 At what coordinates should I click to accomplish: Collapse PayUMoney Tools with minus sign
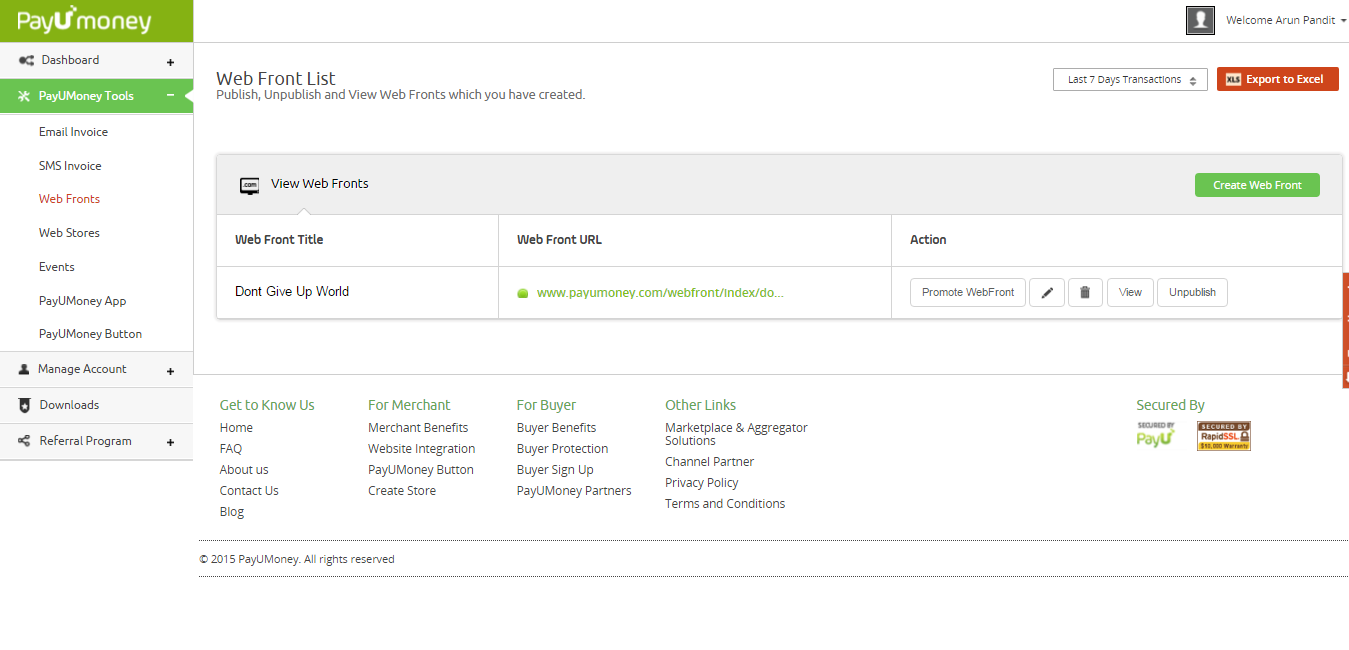coord(170,96)
